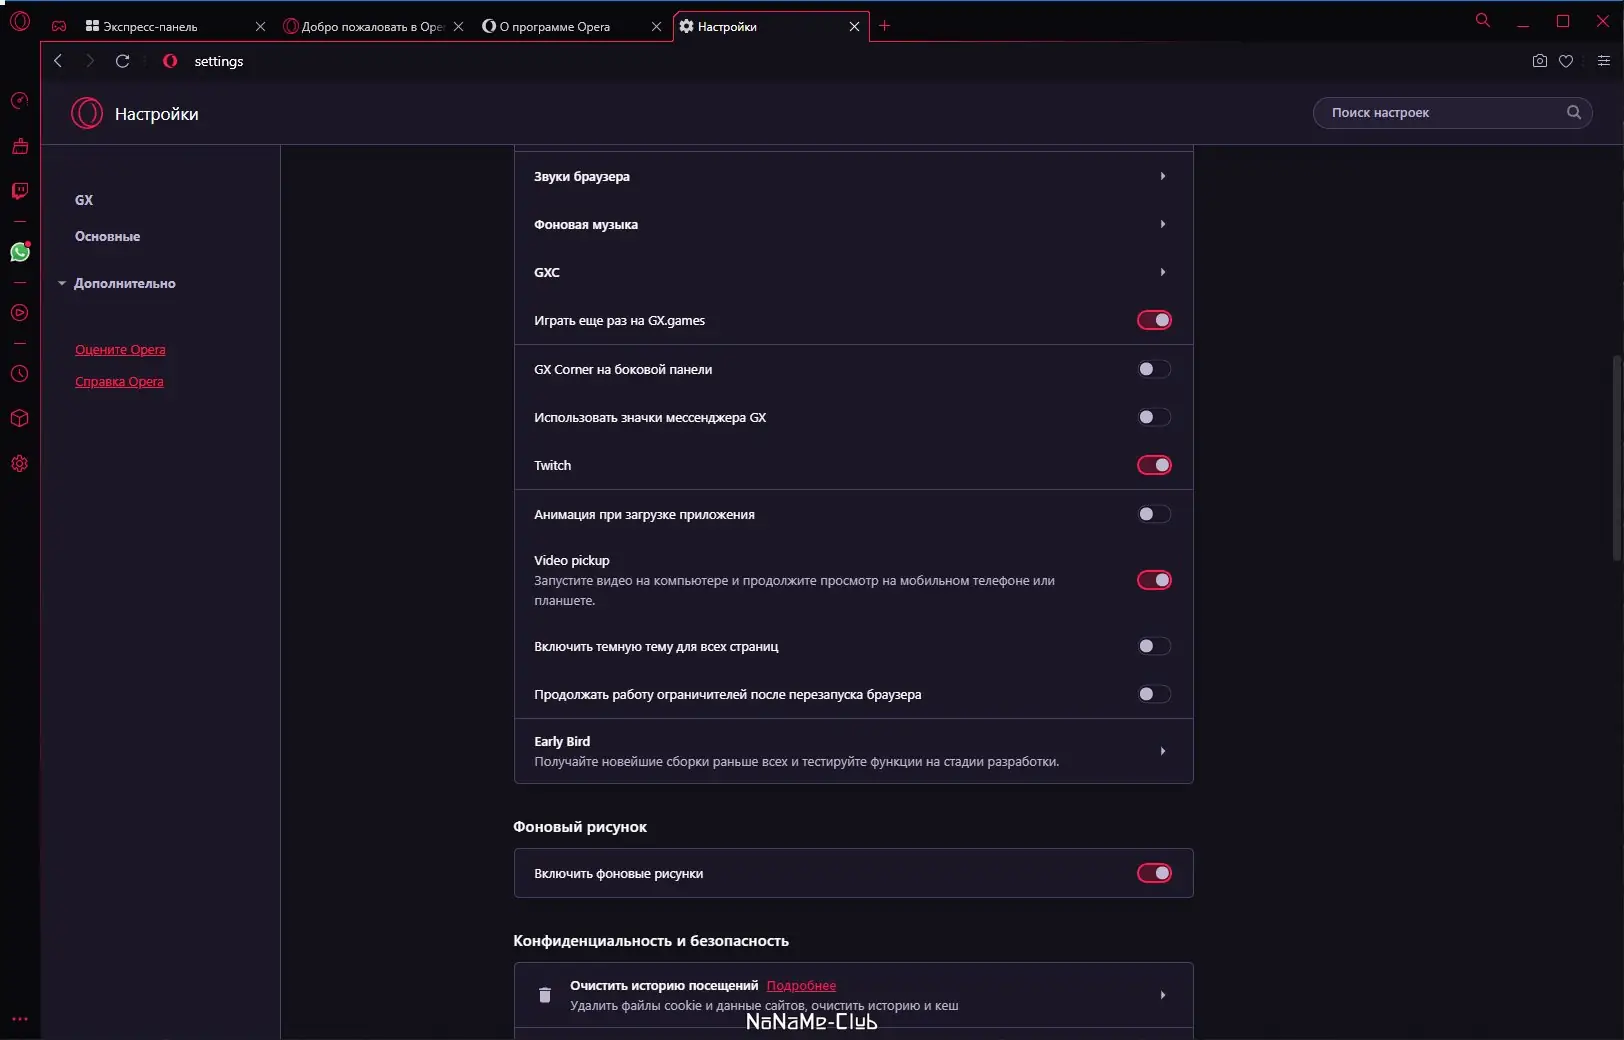Expand the GXC row arrow

(1163, 272)
